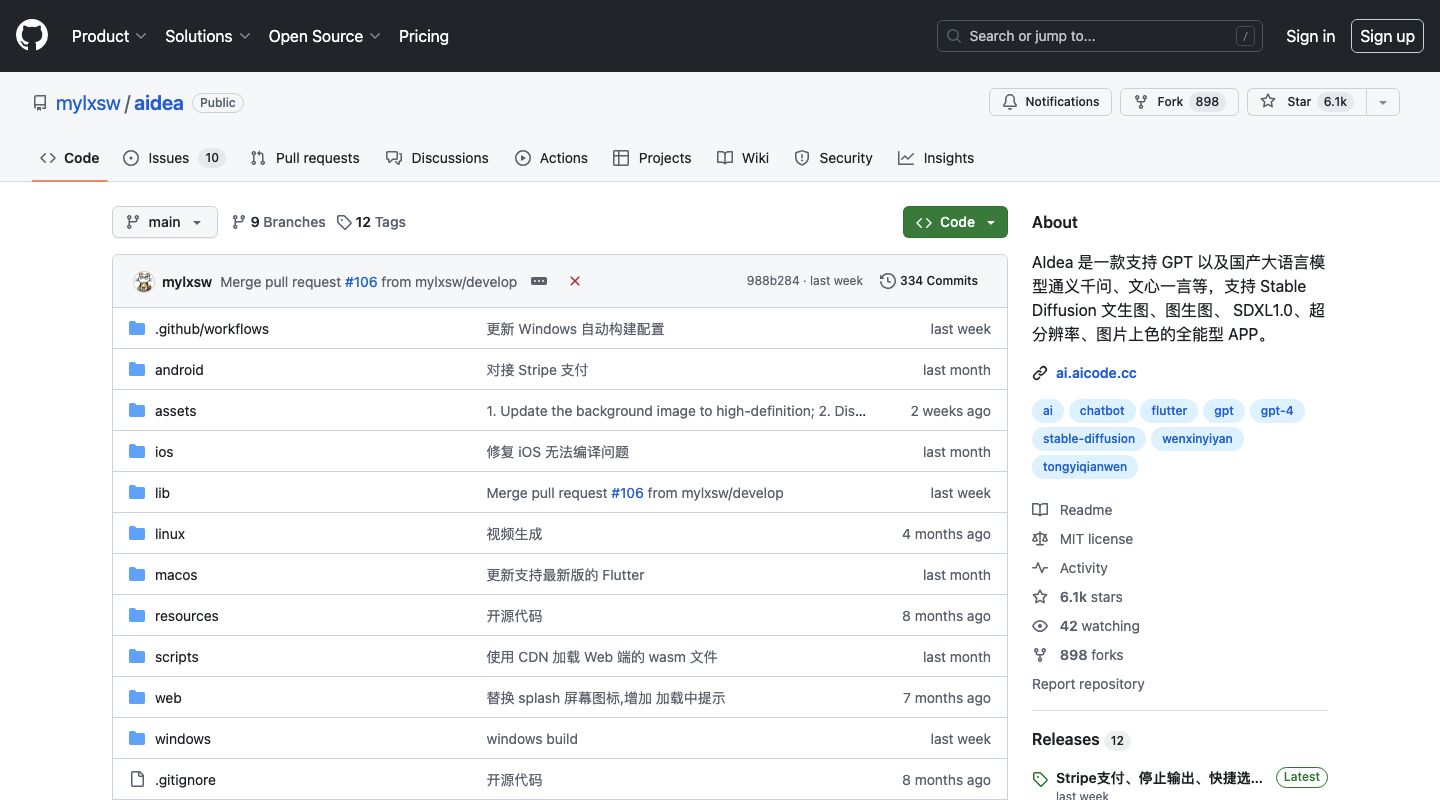1440x800 pixels.
Task: Click the GitHub logo icon
Action: [32, 36]
